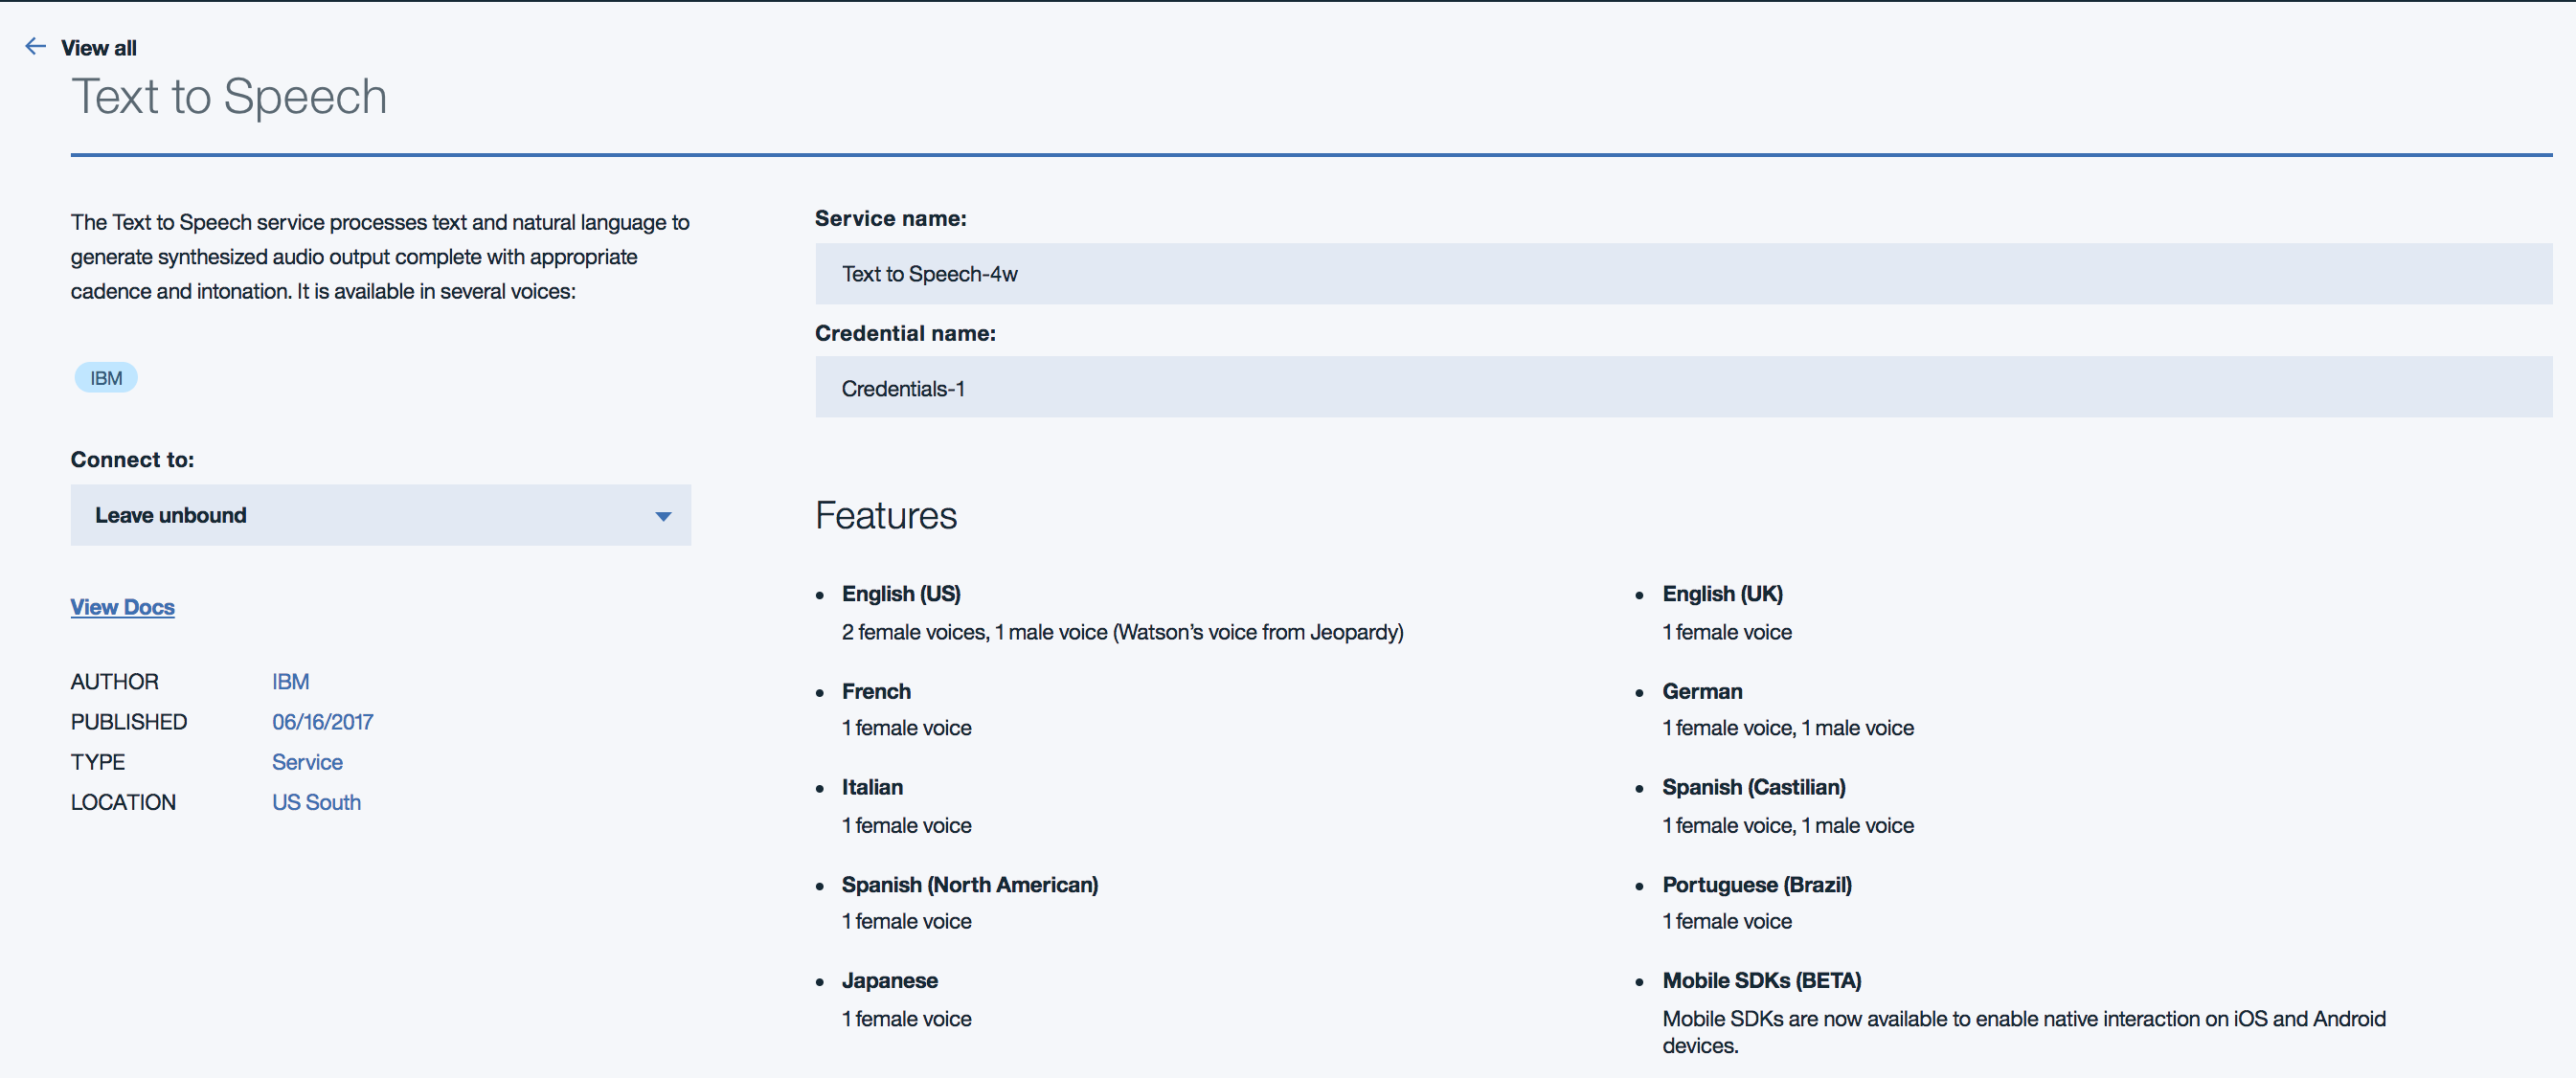
Task: Click the PUBLISHED label
Action: point(128,722)
